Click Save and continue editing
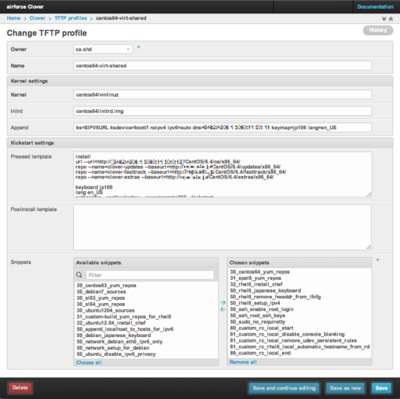Viewport: 400px width, 399px height. point(284,388)
